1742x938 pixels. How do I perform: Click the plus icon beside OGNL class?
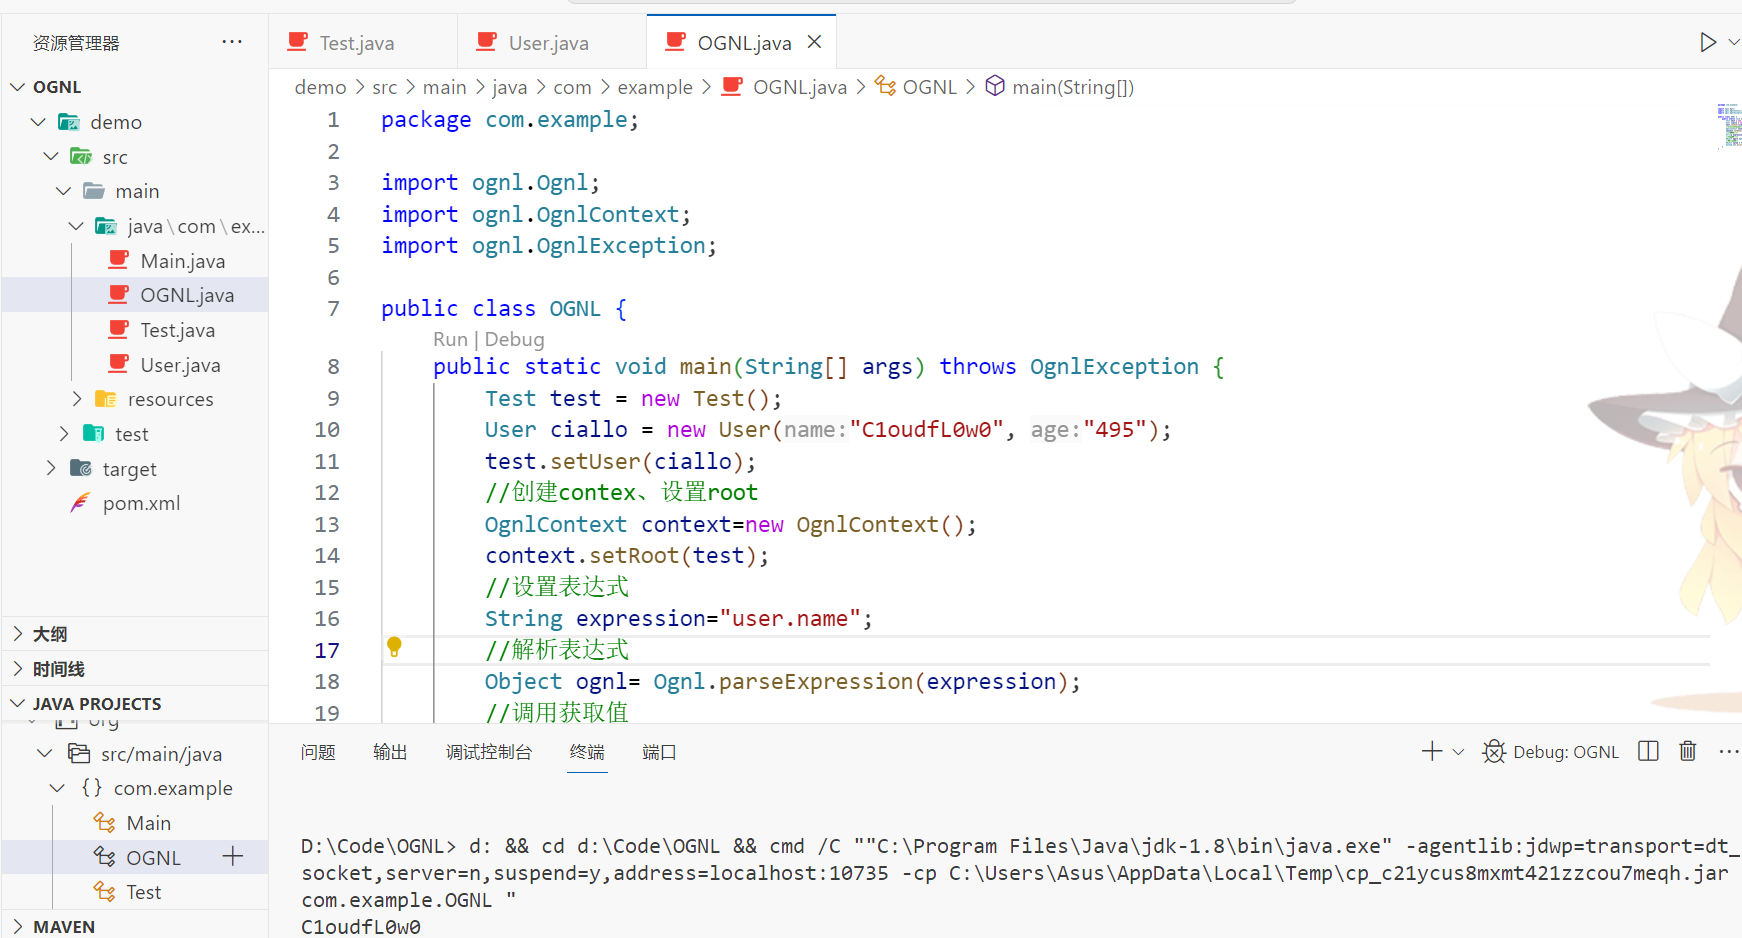click(x=233, y=857)
